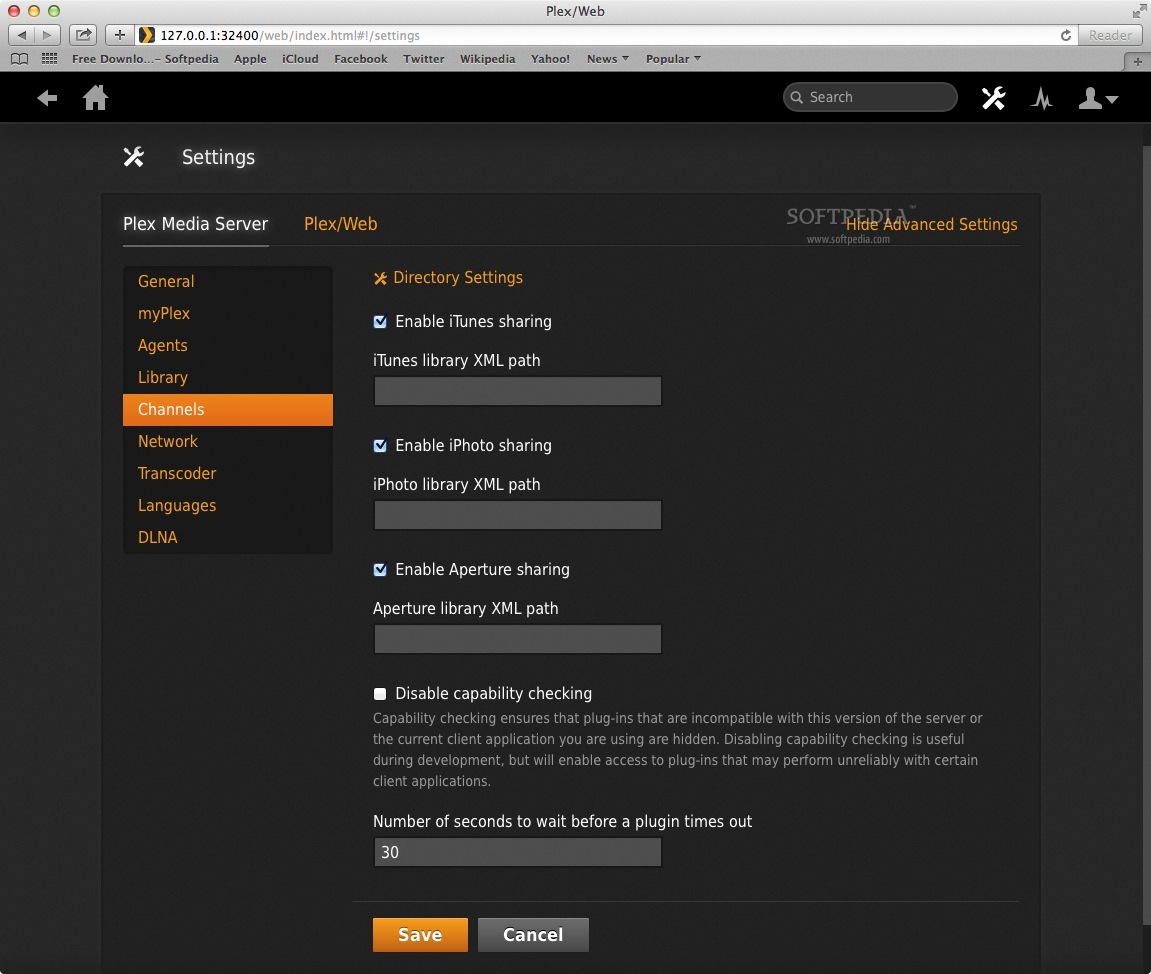Open the Twitter bookmark
The height and width of the screenshot is (974, 1151).
click(424, 59)
